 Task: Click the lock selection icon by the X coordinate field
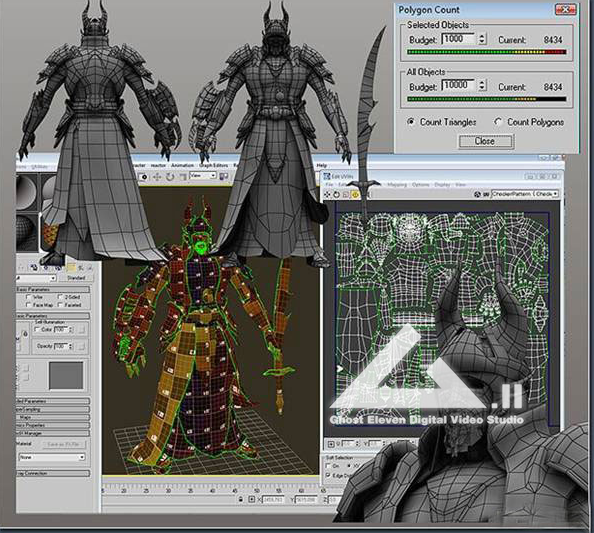(241, 500)
